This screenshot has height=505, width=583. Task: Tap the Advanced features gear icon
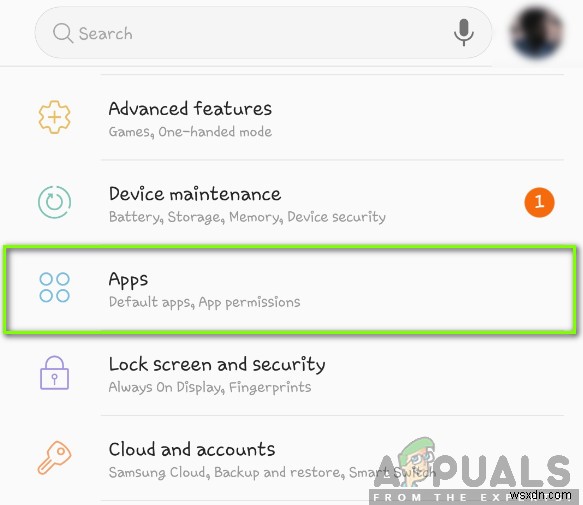point(54,117)
